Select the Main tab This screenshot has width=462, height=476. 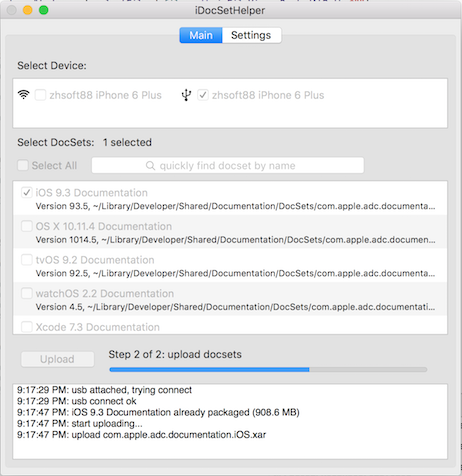pyautogui.click(x=201, y=35)
